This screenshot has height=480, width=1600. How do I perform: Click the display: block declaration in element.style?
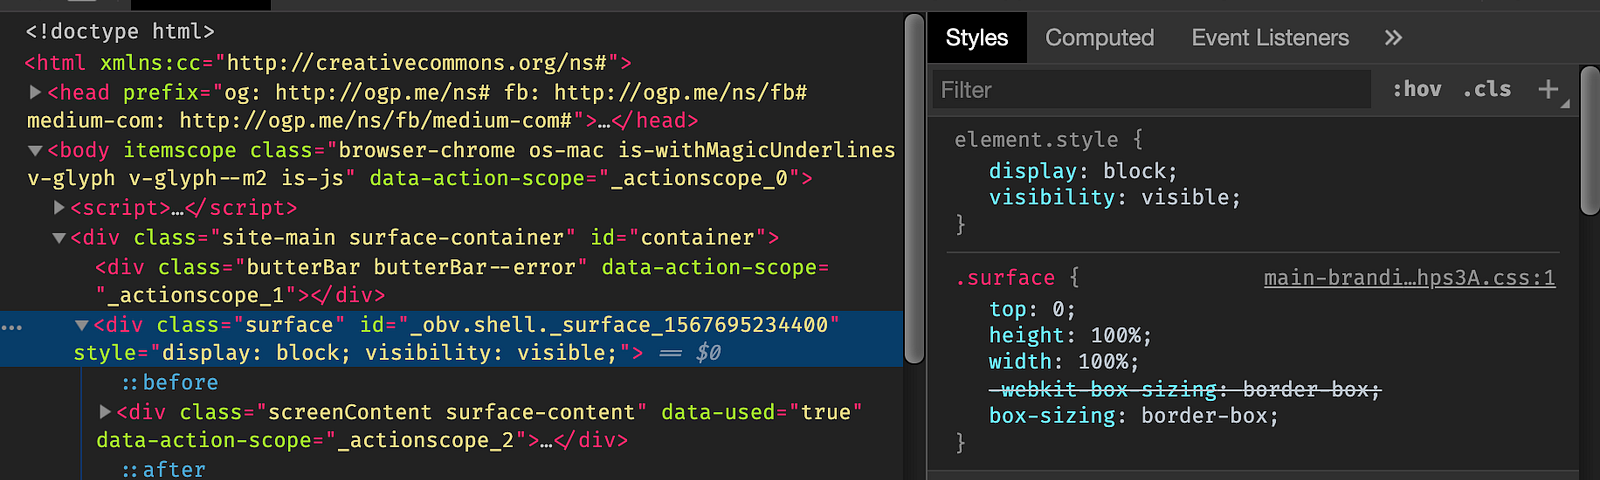[x=1083, y=171]
